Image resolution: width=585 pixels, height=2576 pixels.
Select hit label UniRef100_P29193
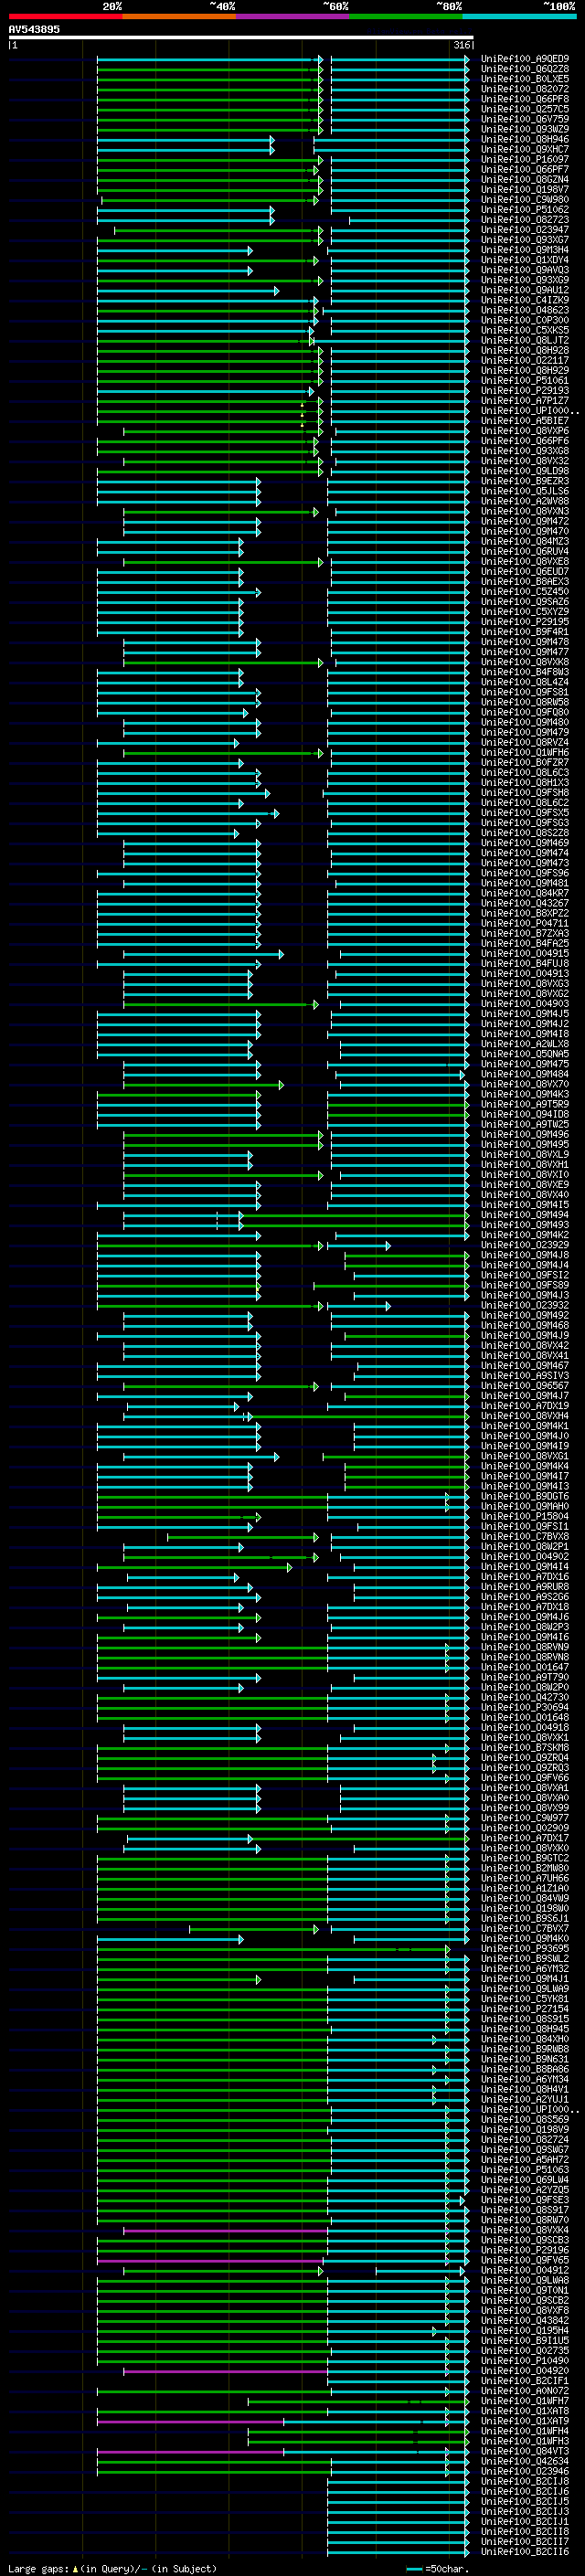[x=525, y=390]
